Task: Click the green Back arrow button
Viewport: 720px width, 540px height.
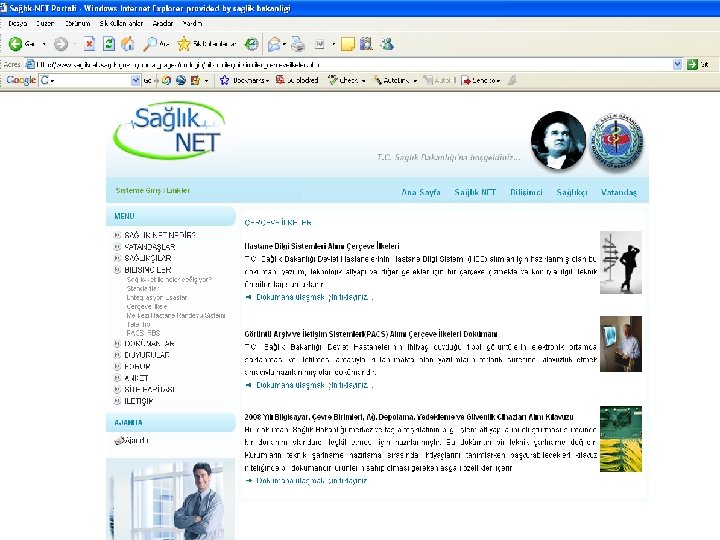Action: coord(15,44)
